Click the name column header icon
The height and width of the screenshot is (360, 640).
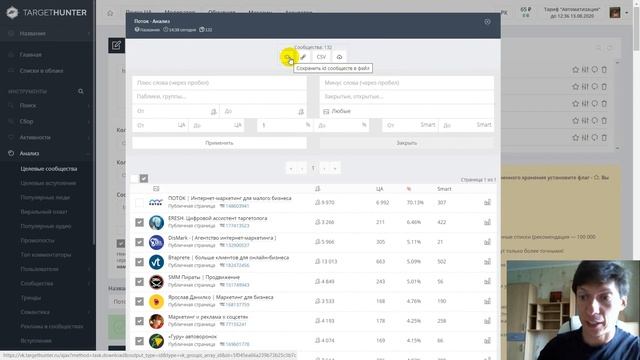click(156, 189)
